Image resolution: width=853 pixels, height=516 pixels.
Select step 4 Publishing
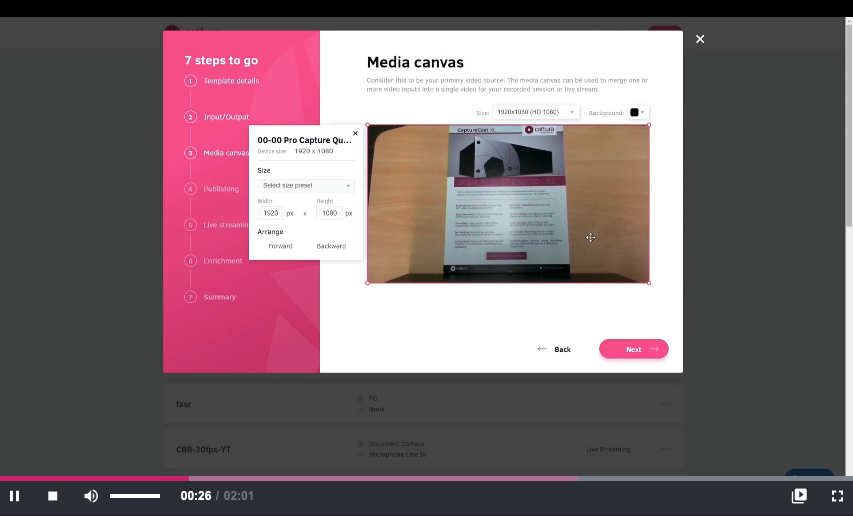221,189
